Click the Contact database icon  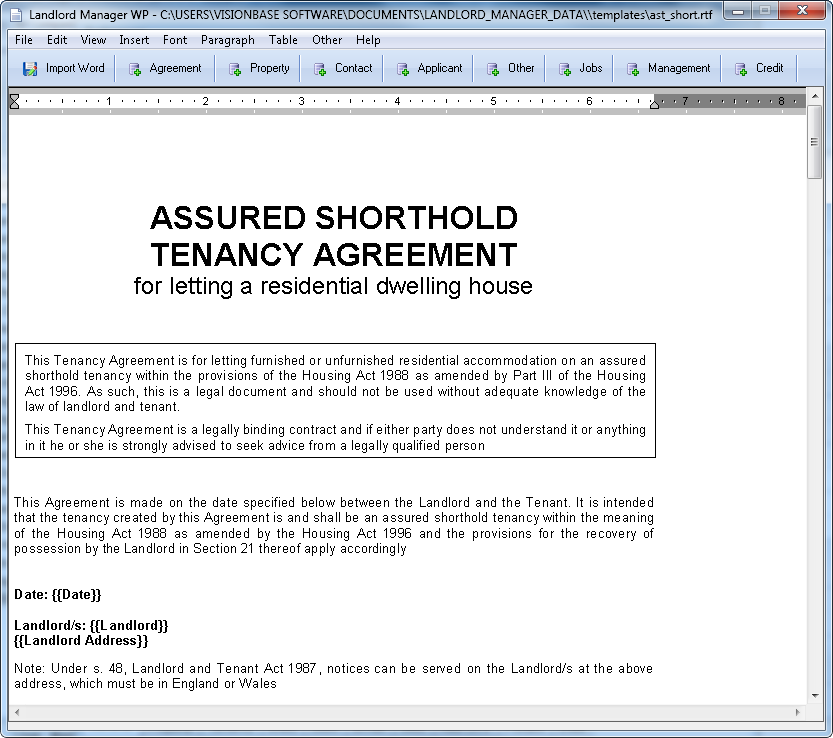click(320, 69)
